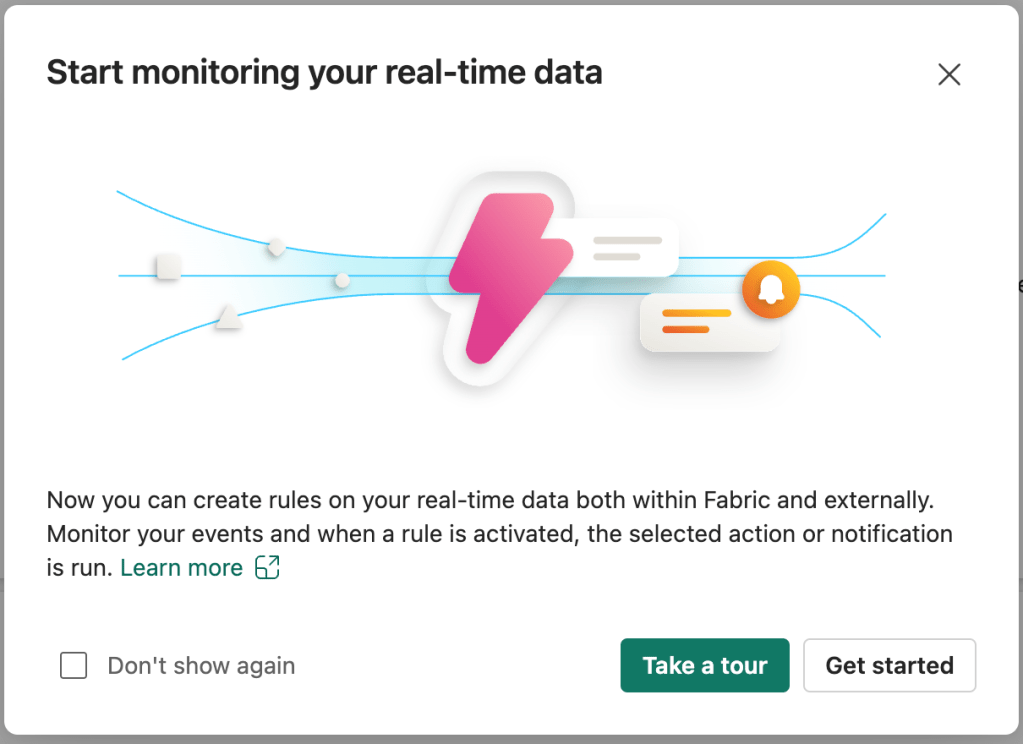
Task: Click the "Start monitoring your real-time data" heading
Action: pyautogui.click(x=324, y=72)
